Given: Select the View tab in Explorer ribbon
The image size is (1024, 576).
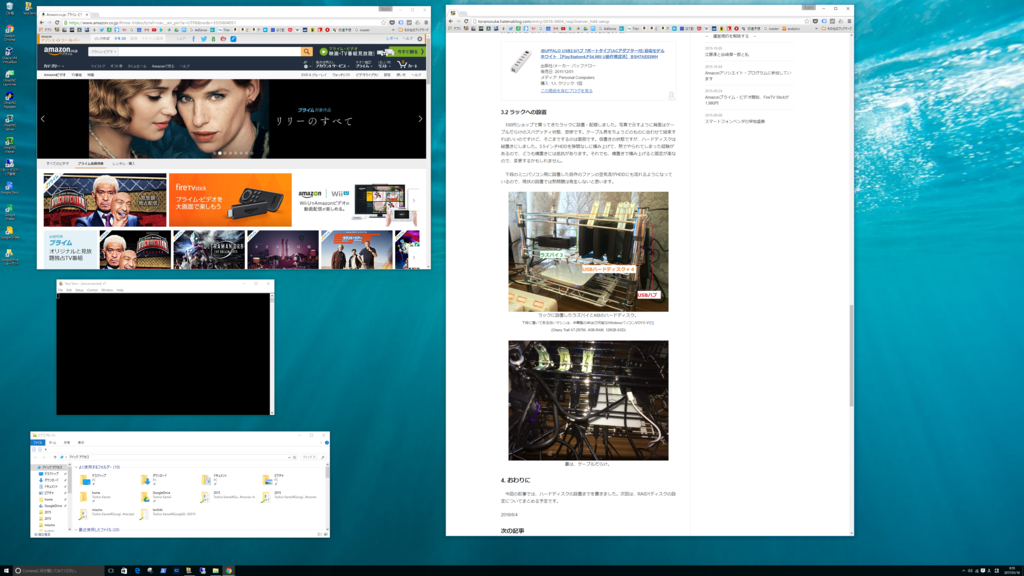Looking at the screenshot, I should click(x=81, y=442).
